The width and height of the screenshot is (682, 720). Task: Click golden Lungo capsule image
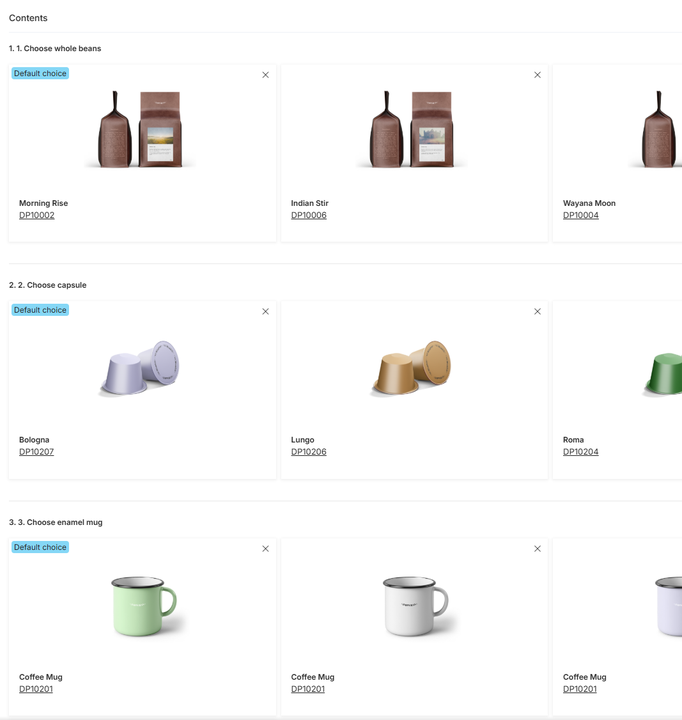(412, 368)
